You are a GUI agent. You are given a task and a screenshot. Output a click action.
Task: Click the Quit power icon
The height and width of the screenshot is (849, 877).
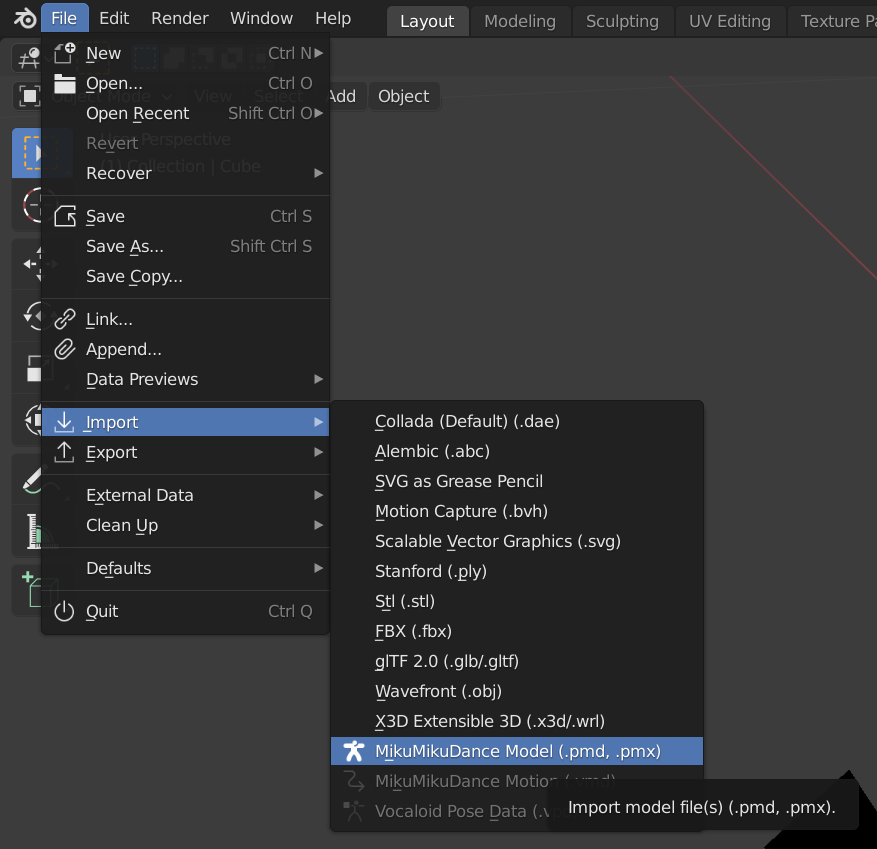pos(64,611)
